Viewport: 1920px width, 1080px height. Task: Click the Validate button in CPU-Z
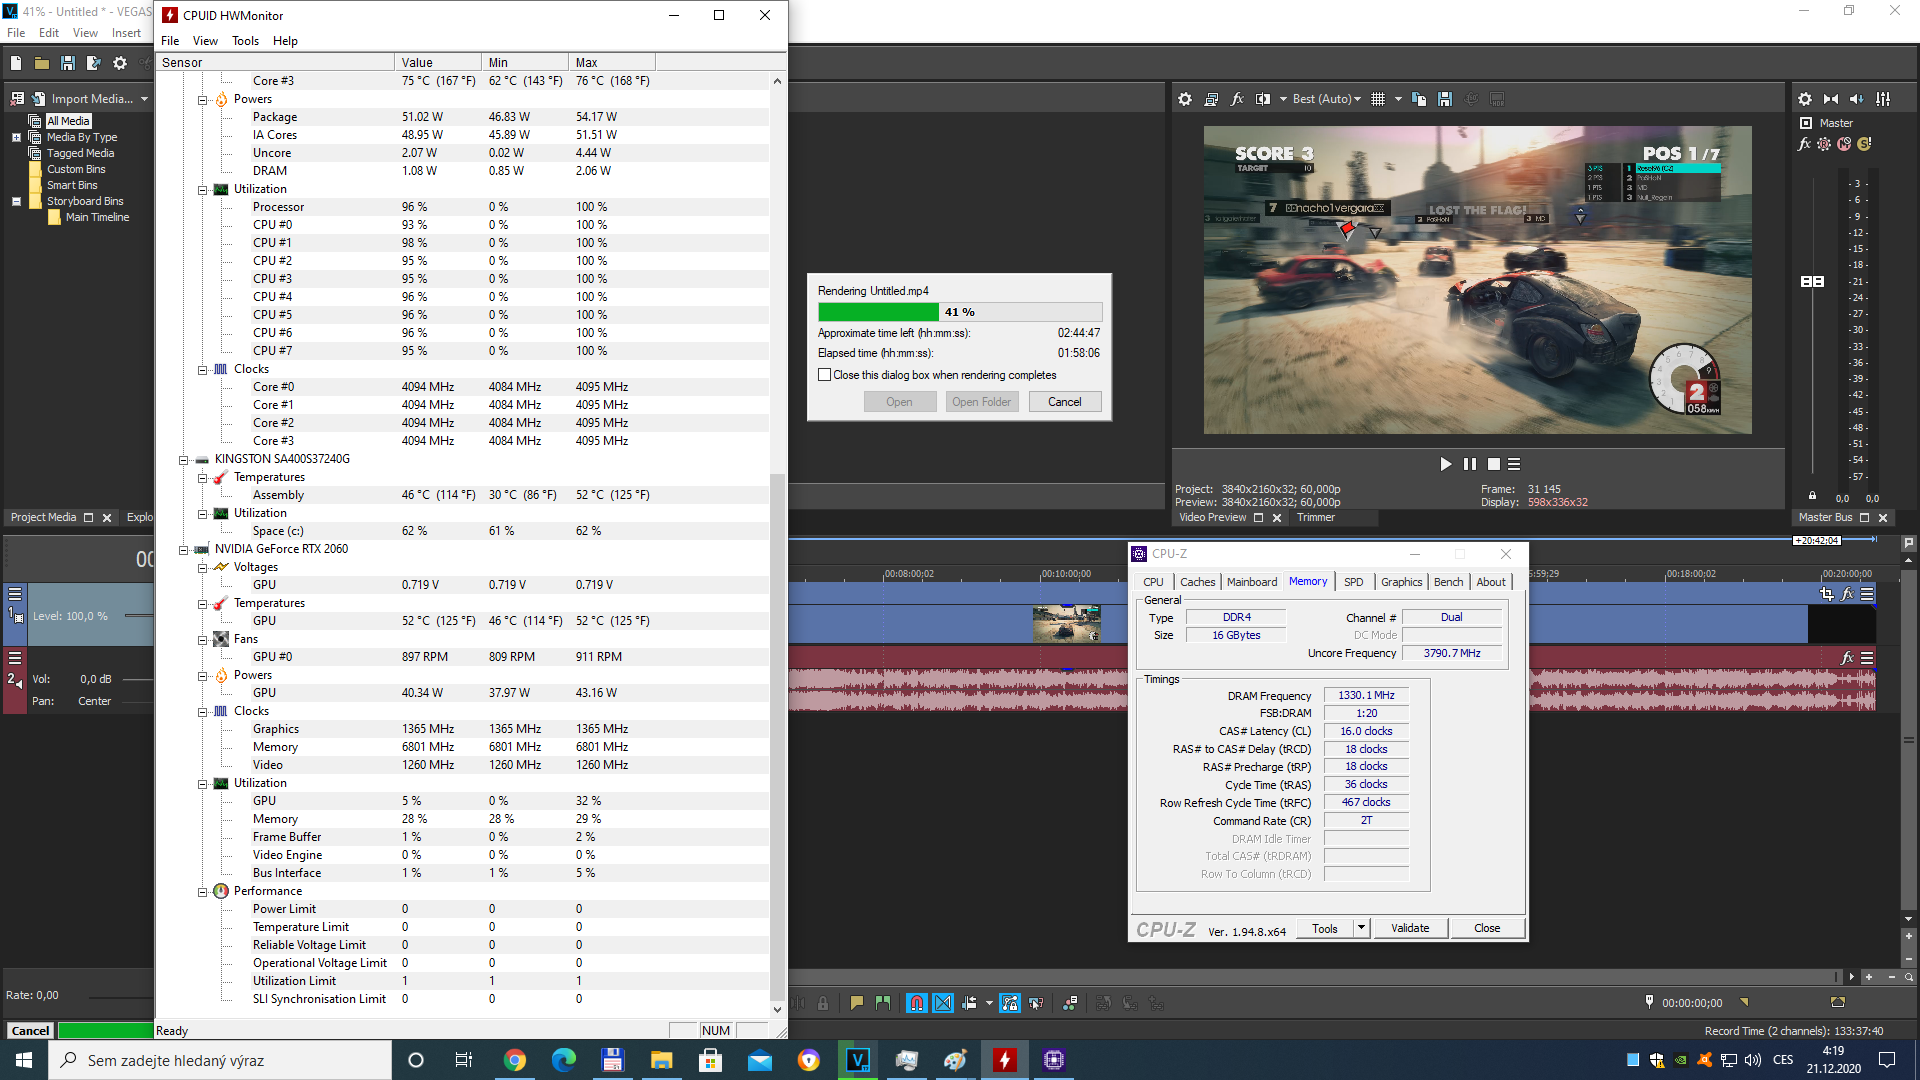[x=1409, y=928]
